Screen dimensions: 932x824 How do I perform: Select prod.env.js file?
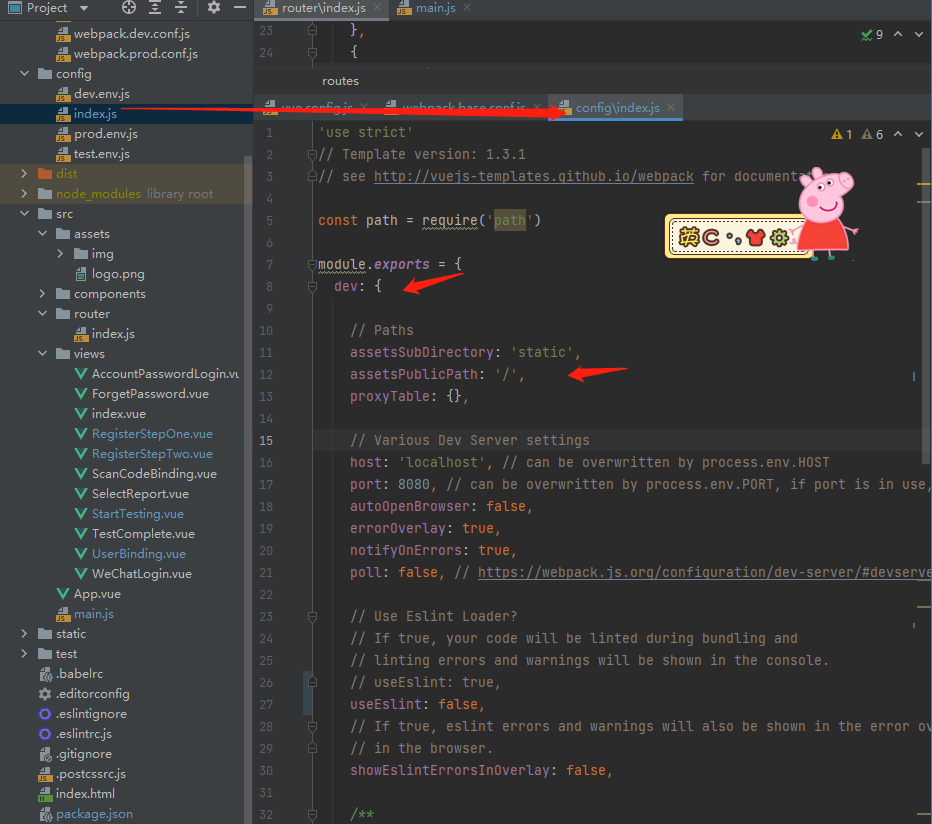click(x=106, y=134)
